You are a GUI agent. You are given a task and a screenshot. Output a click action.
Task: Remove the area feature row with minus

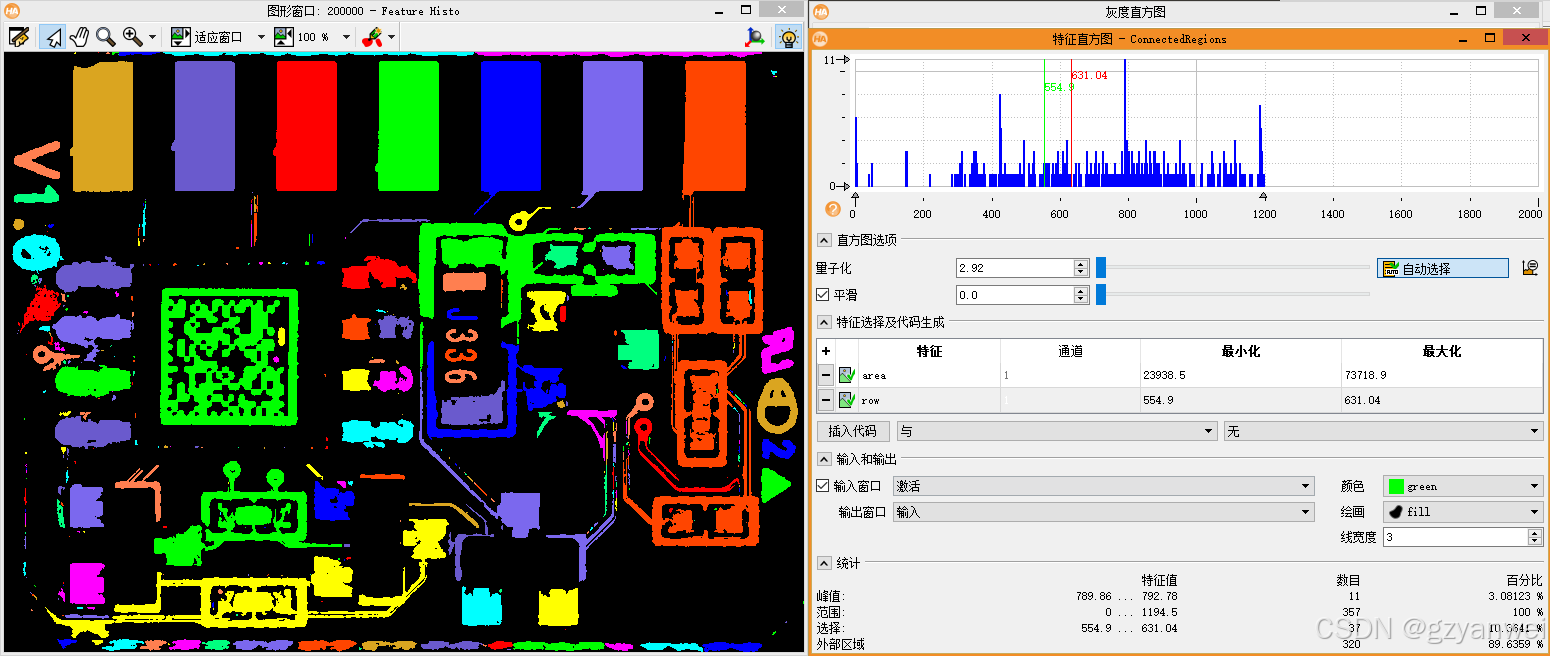click(x=826, y=375)
